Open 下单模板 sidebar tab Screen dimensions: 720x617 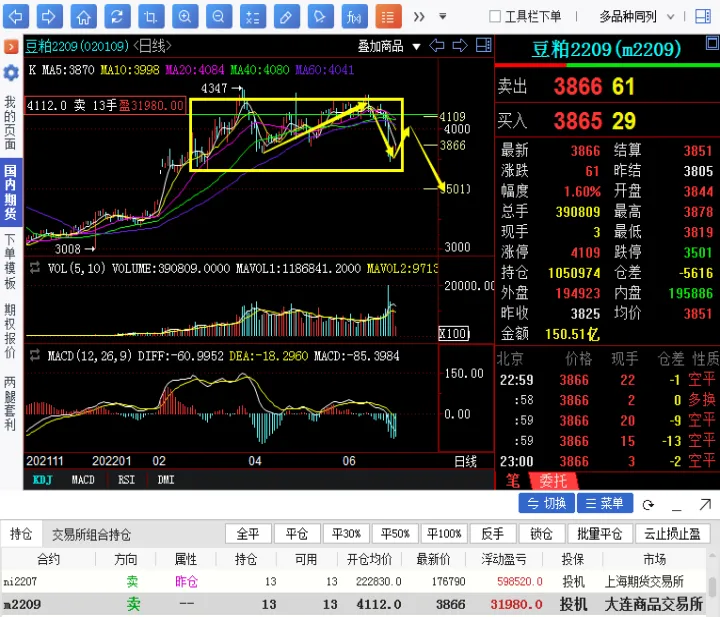pyautogui.click(x=10, y=262)
